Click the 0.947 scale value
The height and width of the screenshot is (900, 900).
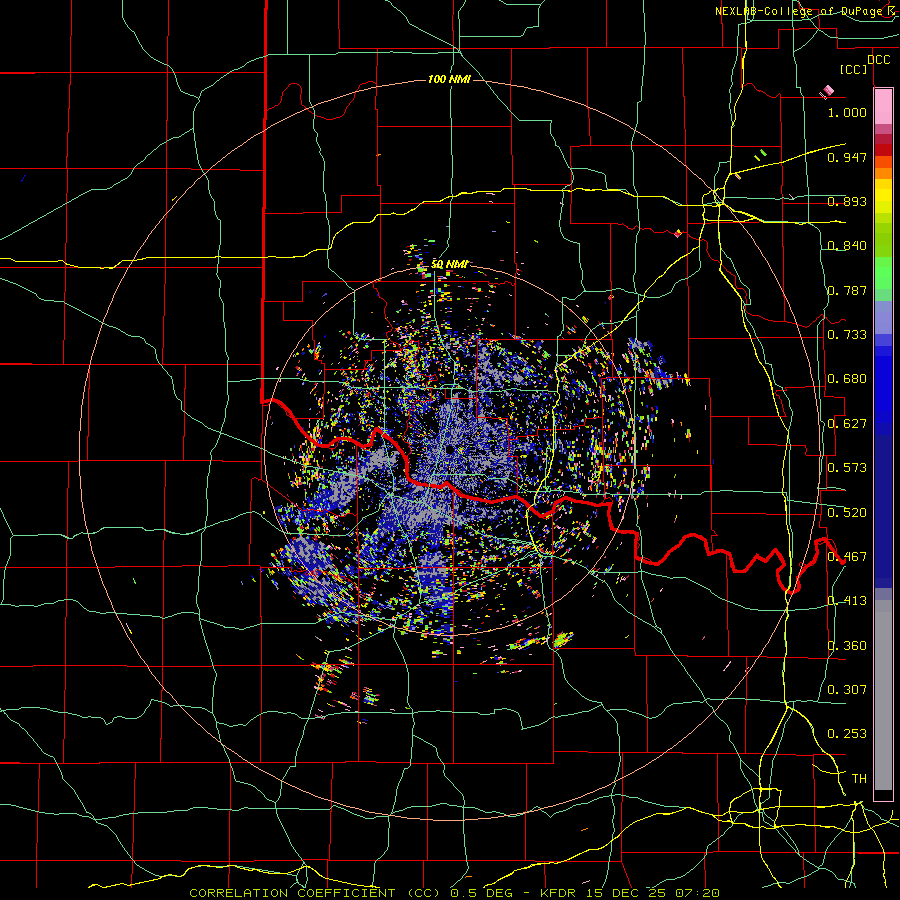(847, 157)
